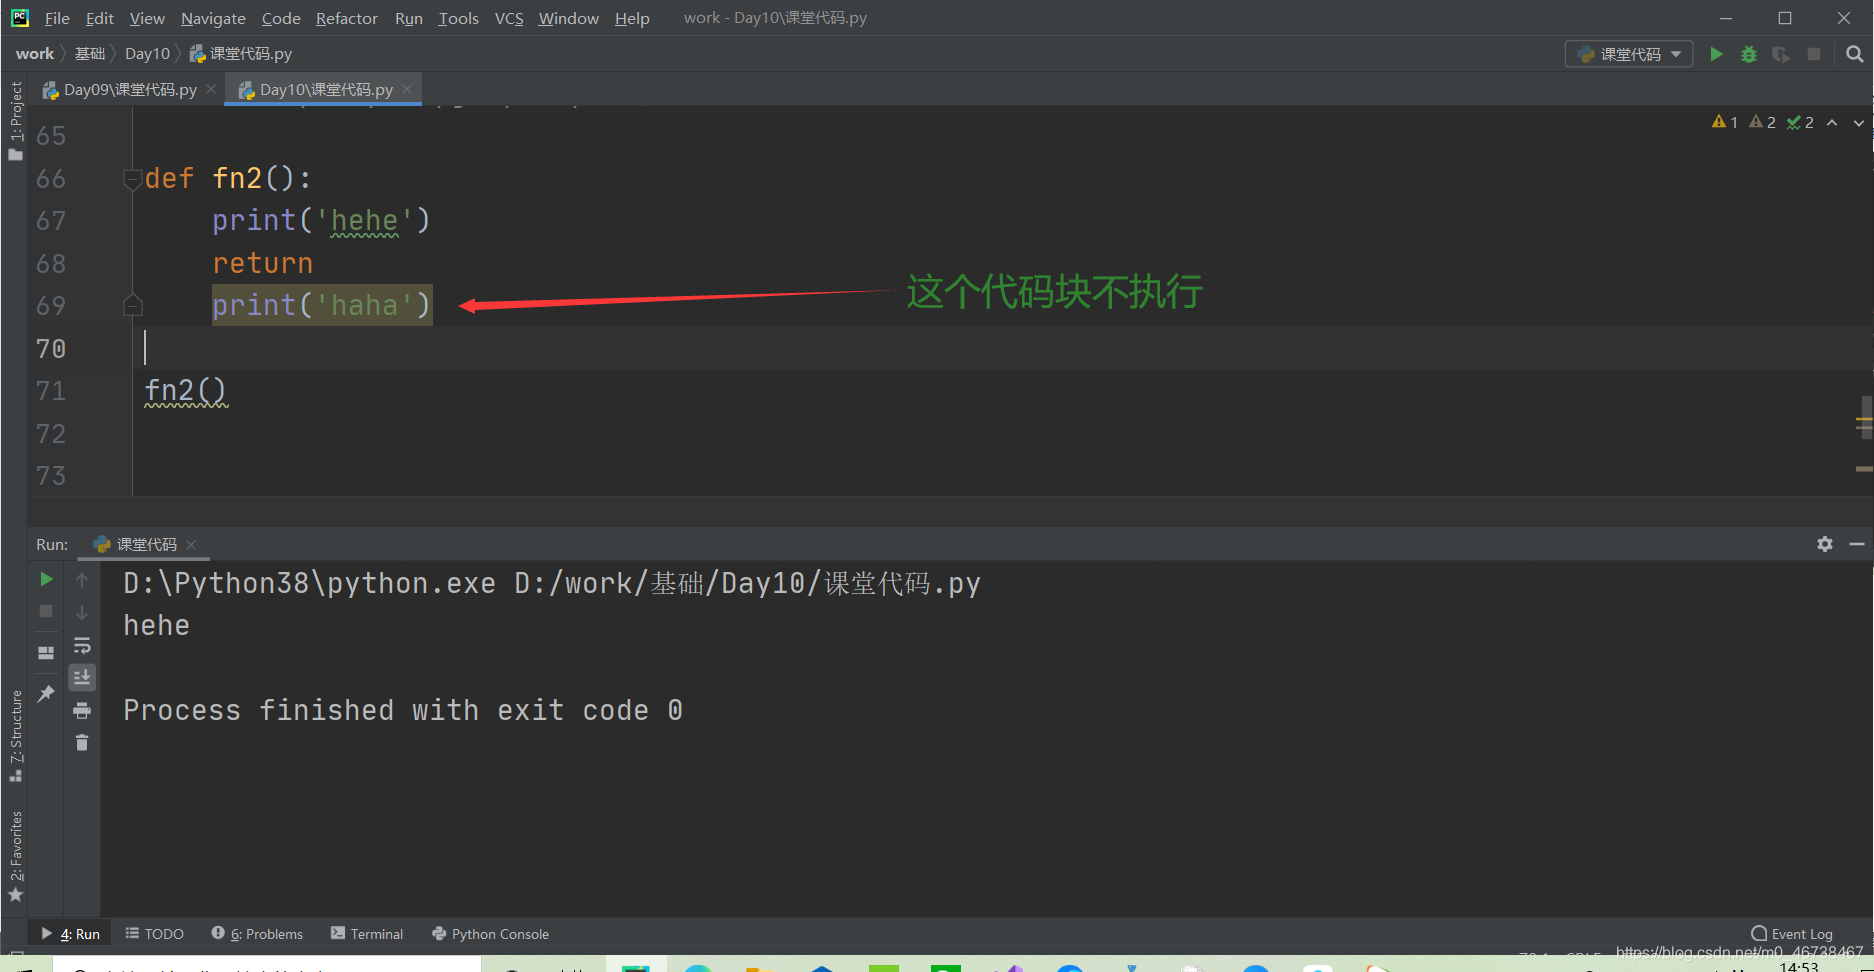Clear console output with trash icon
This screenshot has height=972, width=1874.
click(82, 742)
